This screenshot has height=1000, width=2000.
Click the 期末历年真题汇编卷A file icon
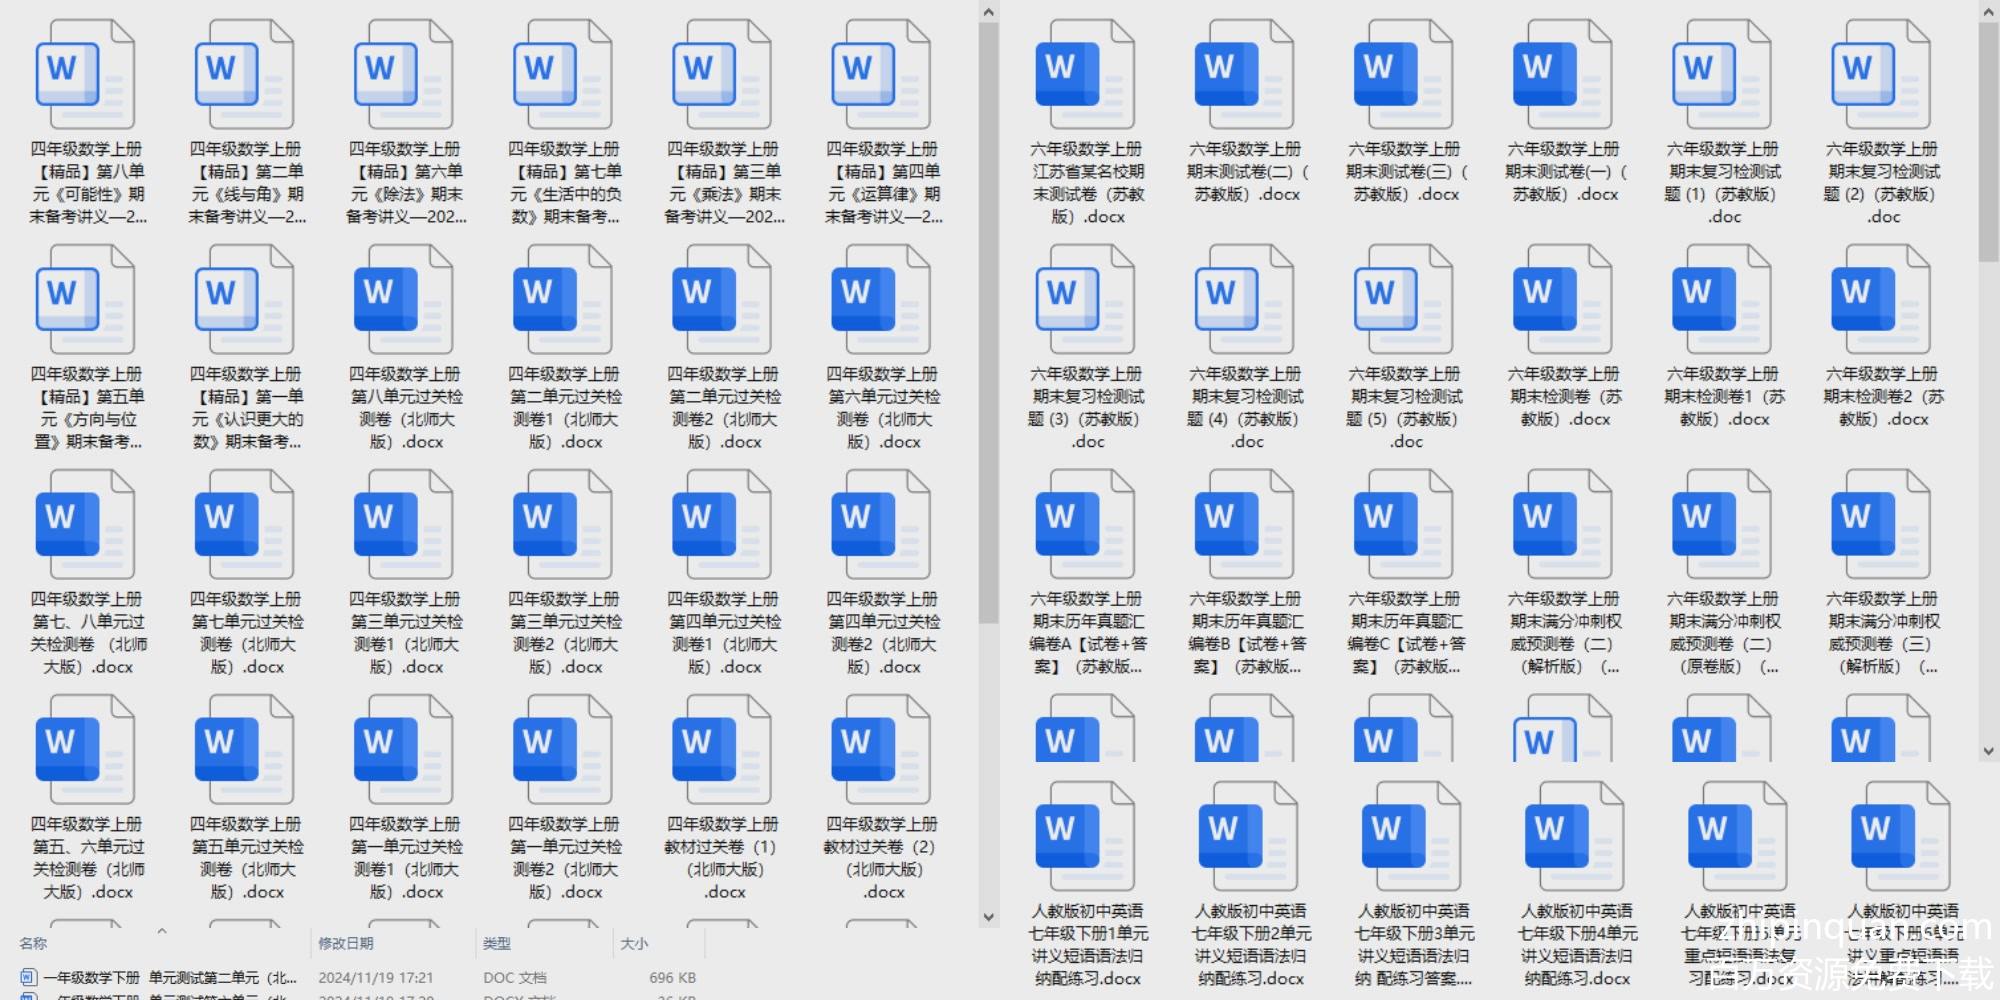click(x=1085, y=525)
